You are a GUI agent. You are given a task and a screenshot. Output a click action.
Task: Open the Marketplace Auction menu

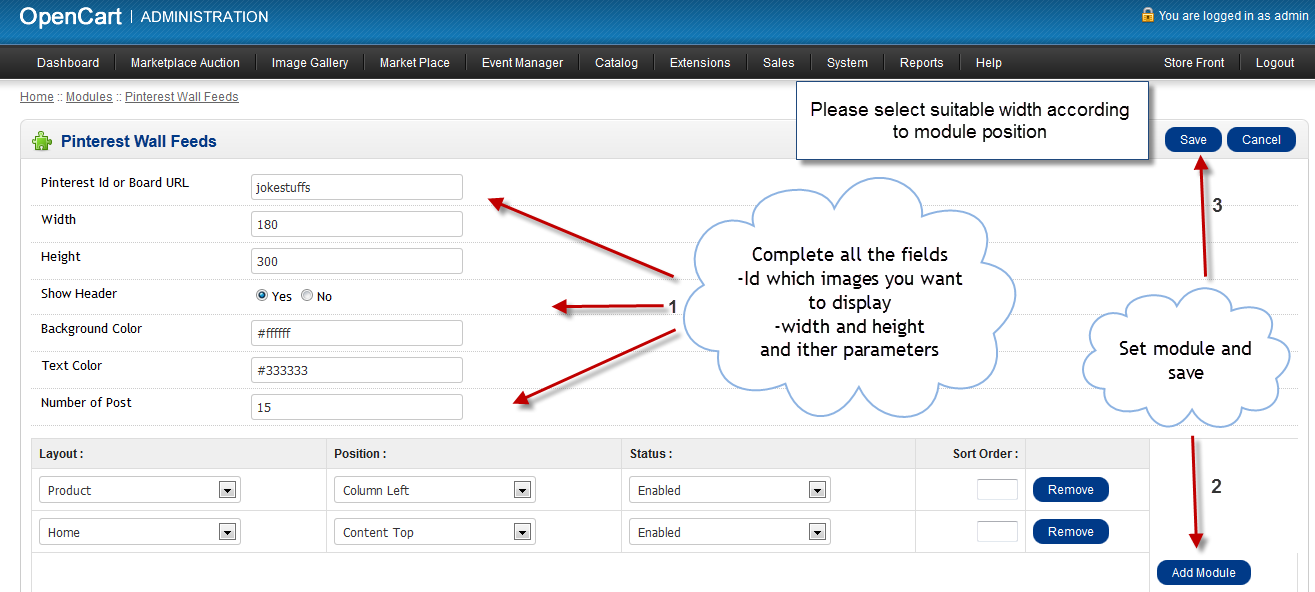(185, 63)
